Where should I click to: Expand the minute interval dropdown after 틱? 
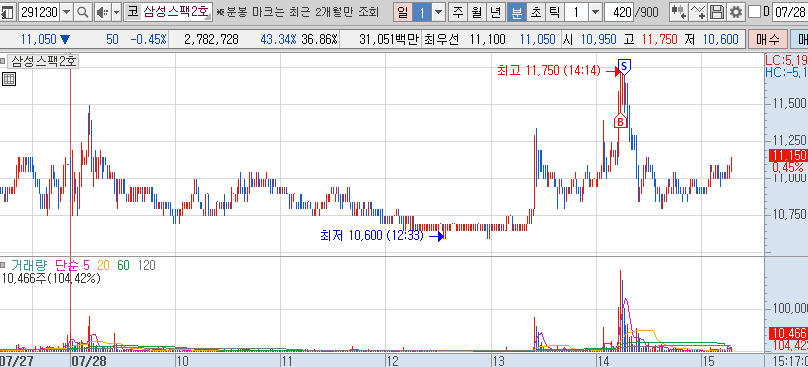595,12
